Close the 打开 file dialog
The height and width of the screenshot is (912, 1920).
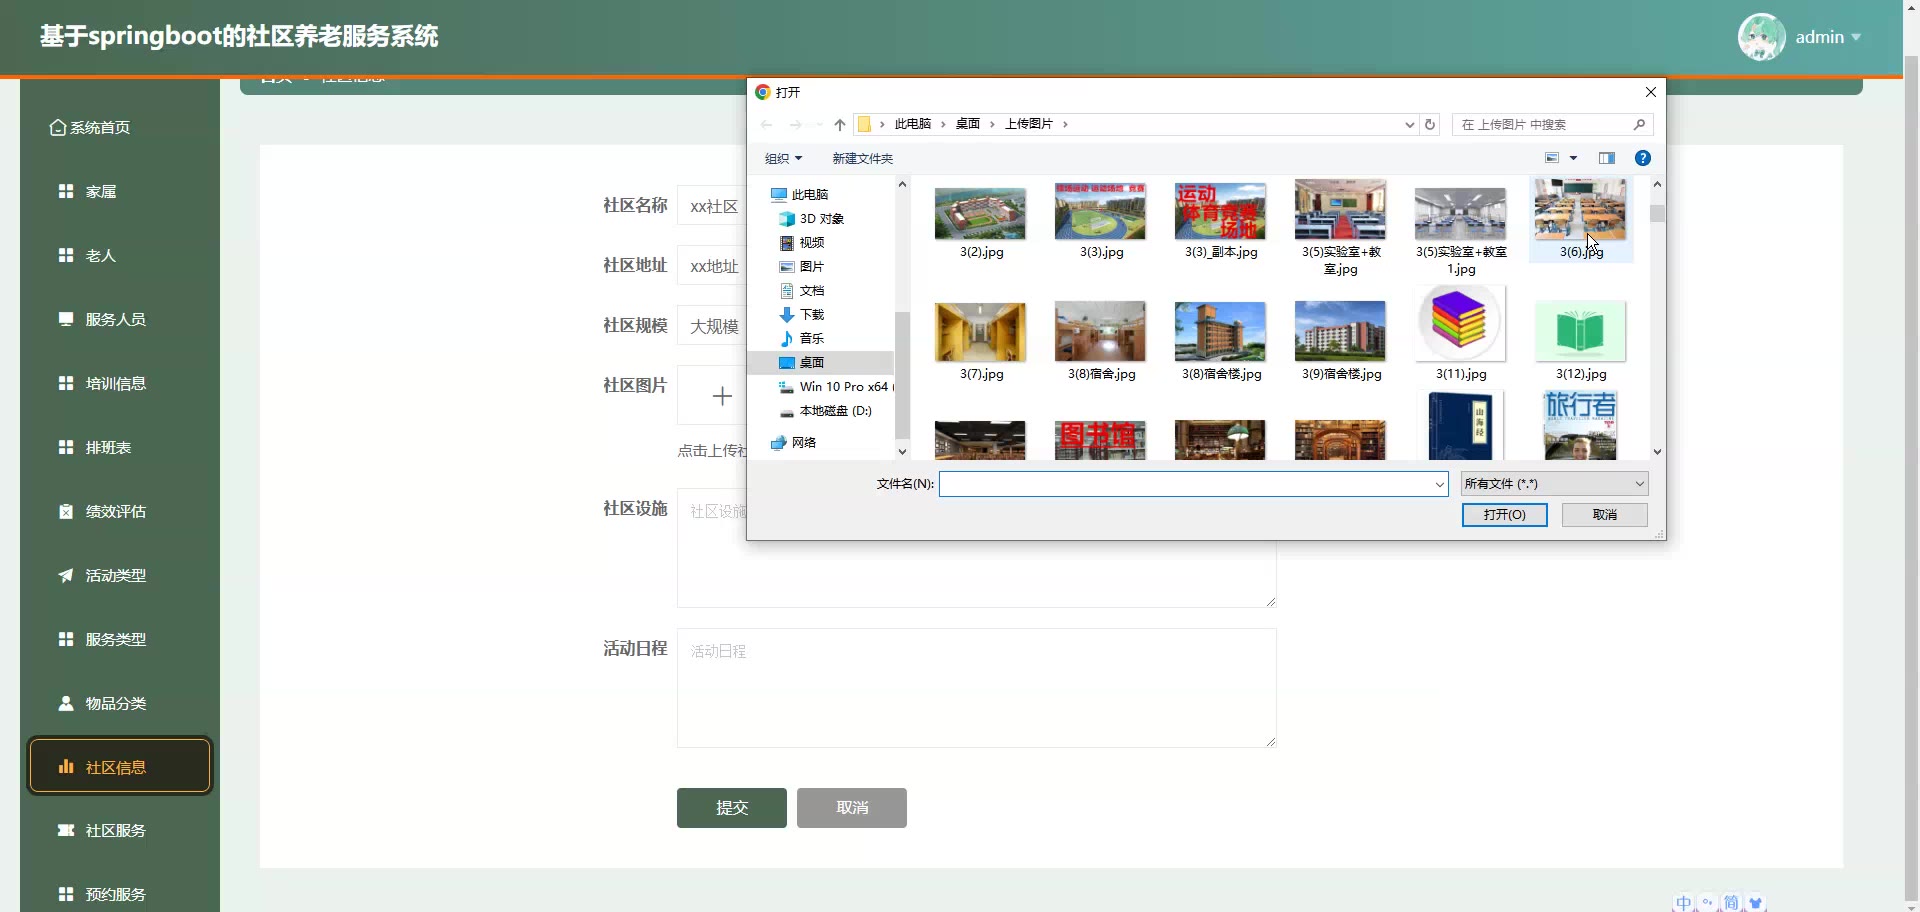click(1650, 92)
